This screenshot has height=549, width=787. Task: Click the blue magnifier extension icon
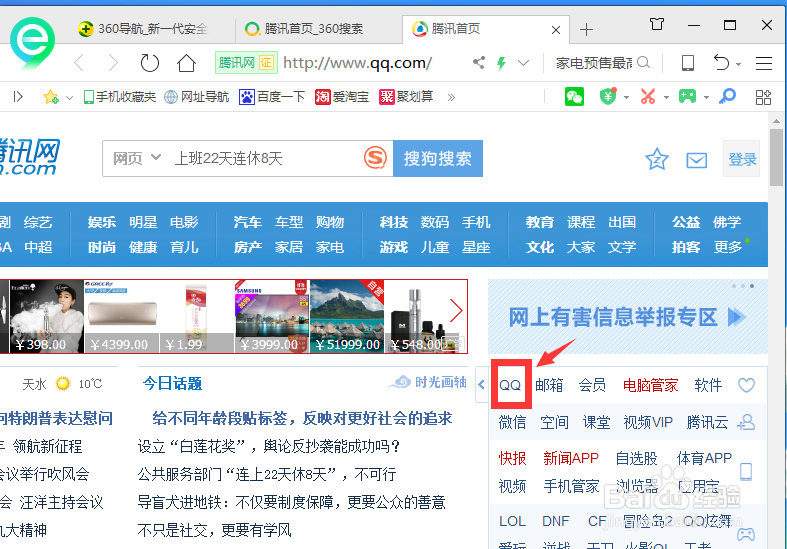pos(727,96)
